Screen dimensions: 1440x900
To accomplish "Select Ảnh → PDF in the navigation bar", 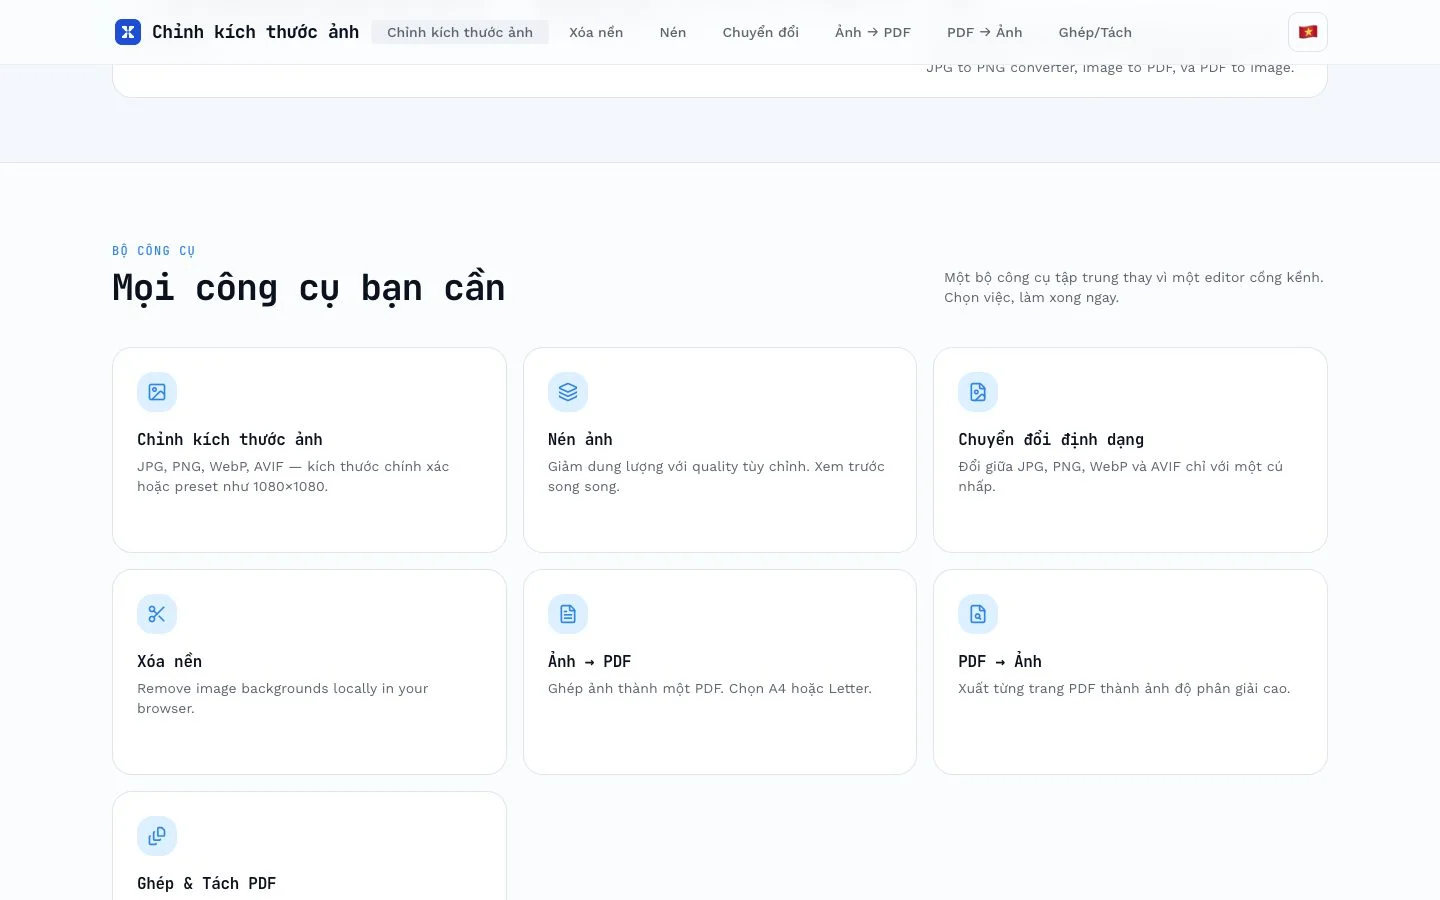I will pos(873,32).
